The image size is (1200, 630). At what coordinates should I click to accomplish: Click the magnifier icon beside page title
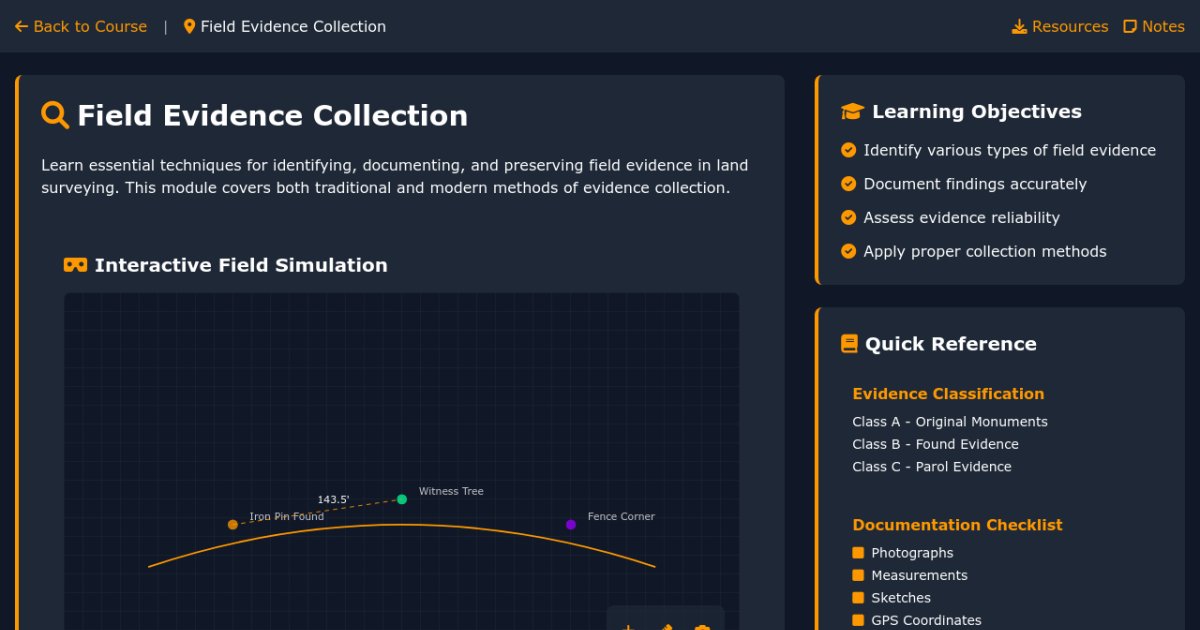[x=55, y=115]
